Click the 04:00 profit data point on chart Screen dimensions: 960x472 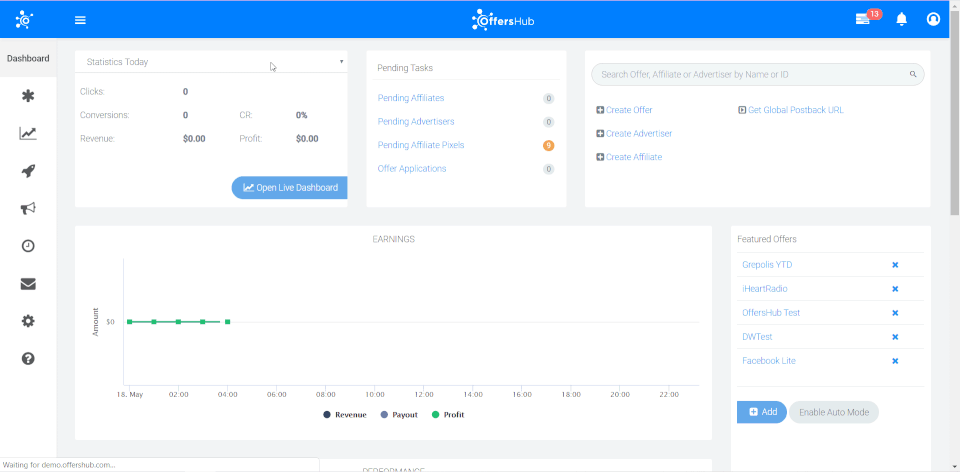tap(227, 321)
